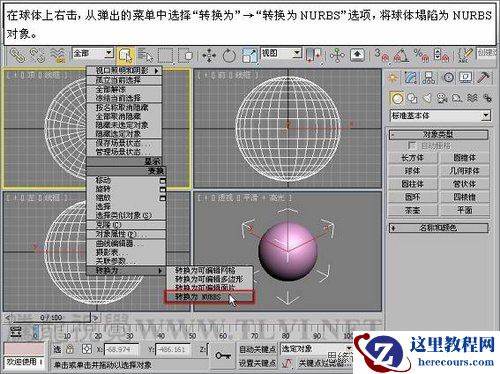
Task: Choose 转换为可编辑网格 from the submenu
Action: coord(209,270)
